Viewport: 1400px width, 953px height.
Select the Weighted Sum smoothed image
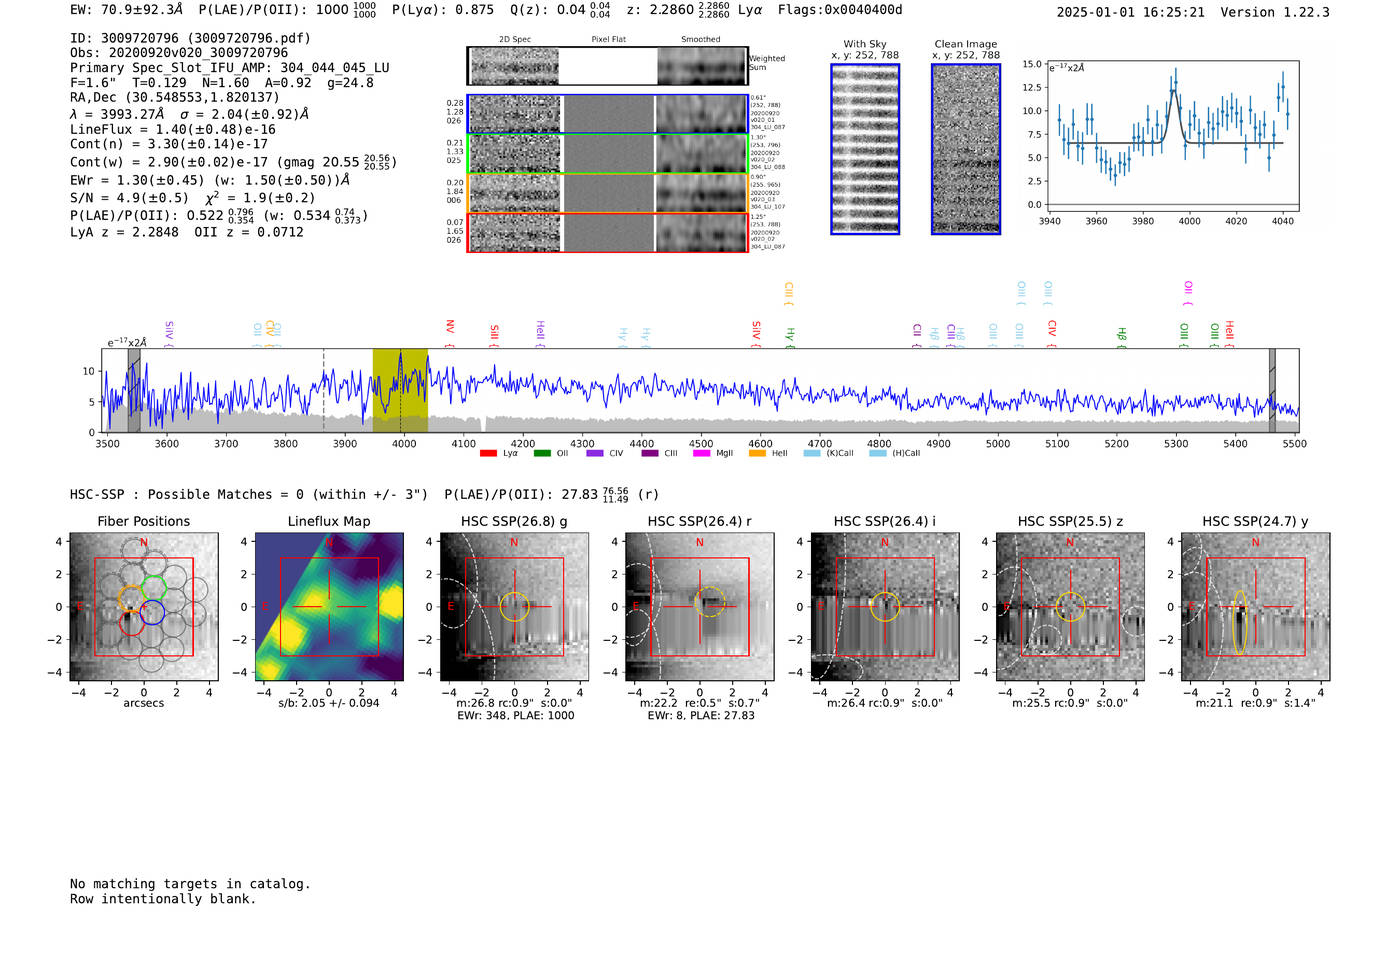click(702, 66)
